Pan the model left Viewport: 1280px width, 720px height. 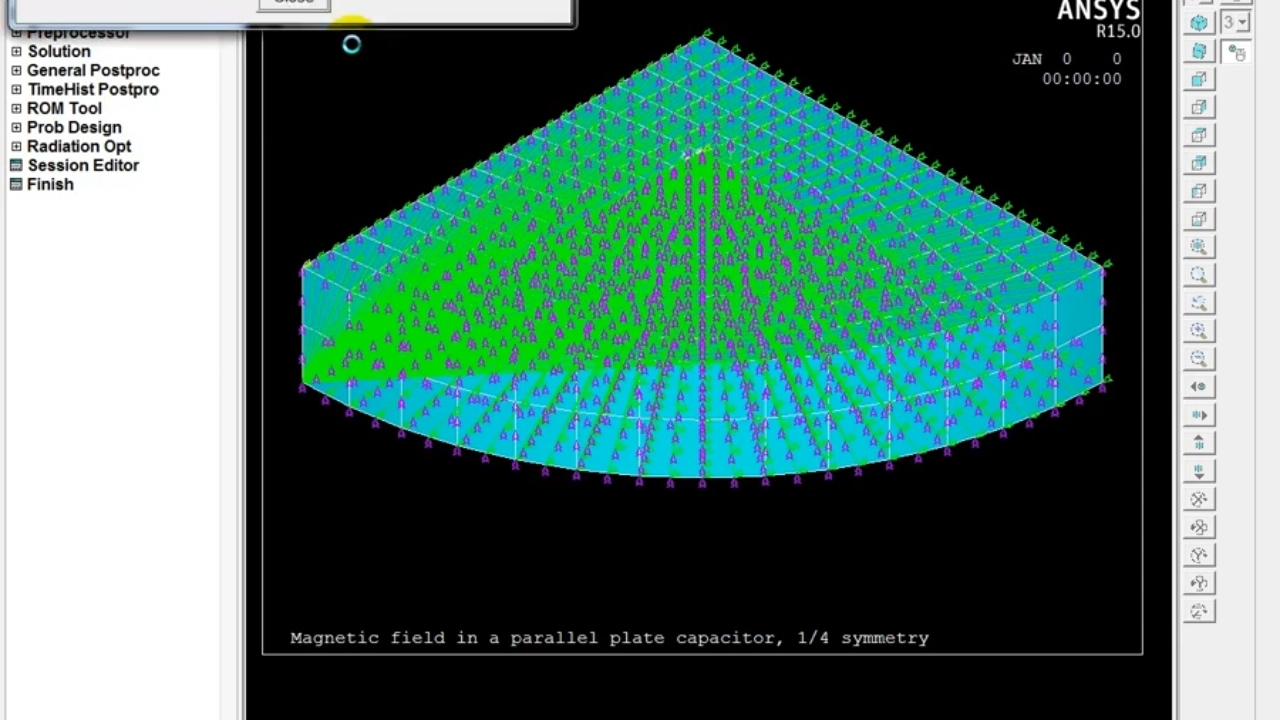pos(1198,387)
